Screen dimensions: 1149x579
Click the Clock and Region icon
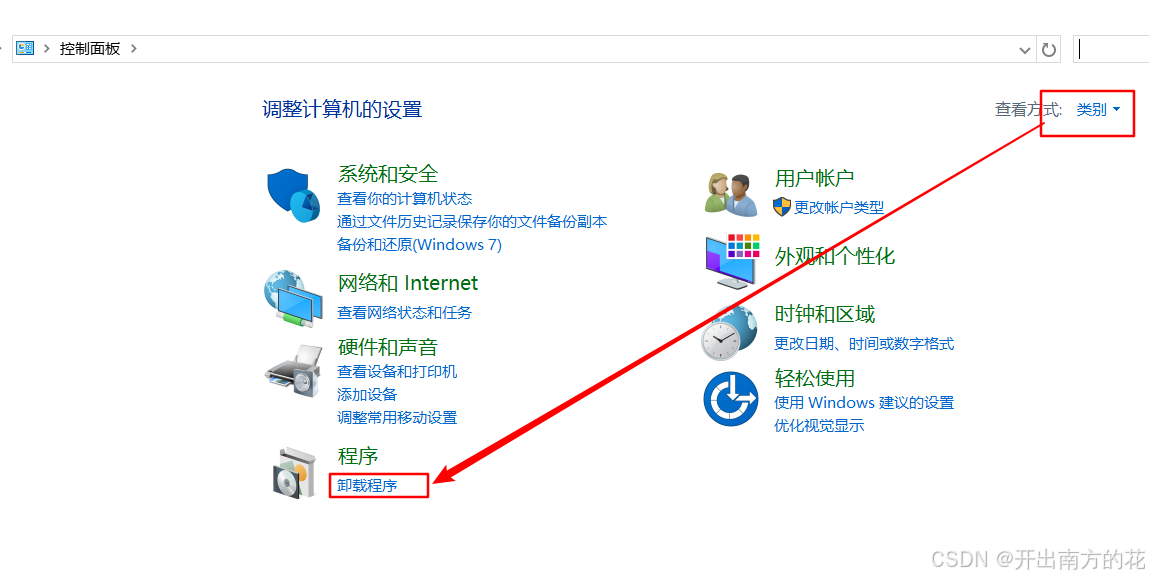coord(729,333)
